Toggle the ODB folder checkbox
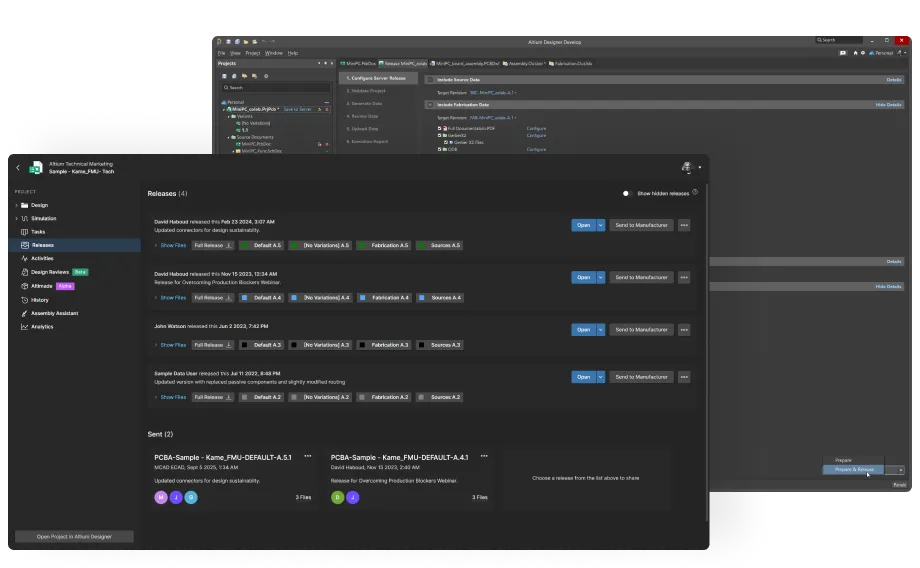The height and width of the screenshot is (568, 920). (439, 149)
